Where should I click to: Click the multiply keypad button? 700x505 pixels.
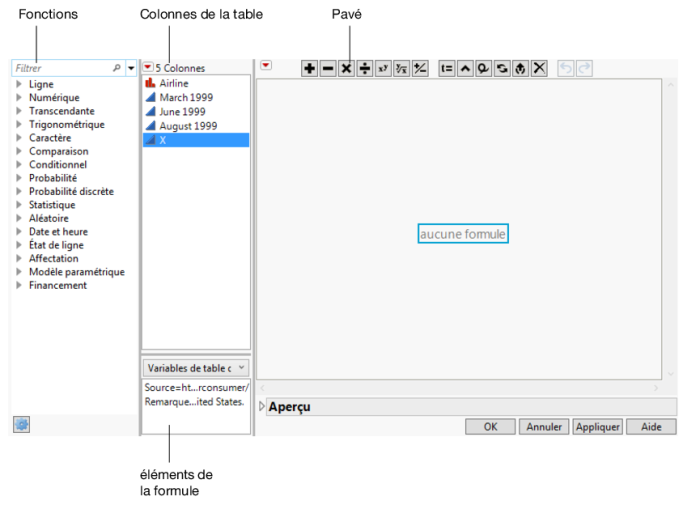[346, 69]
